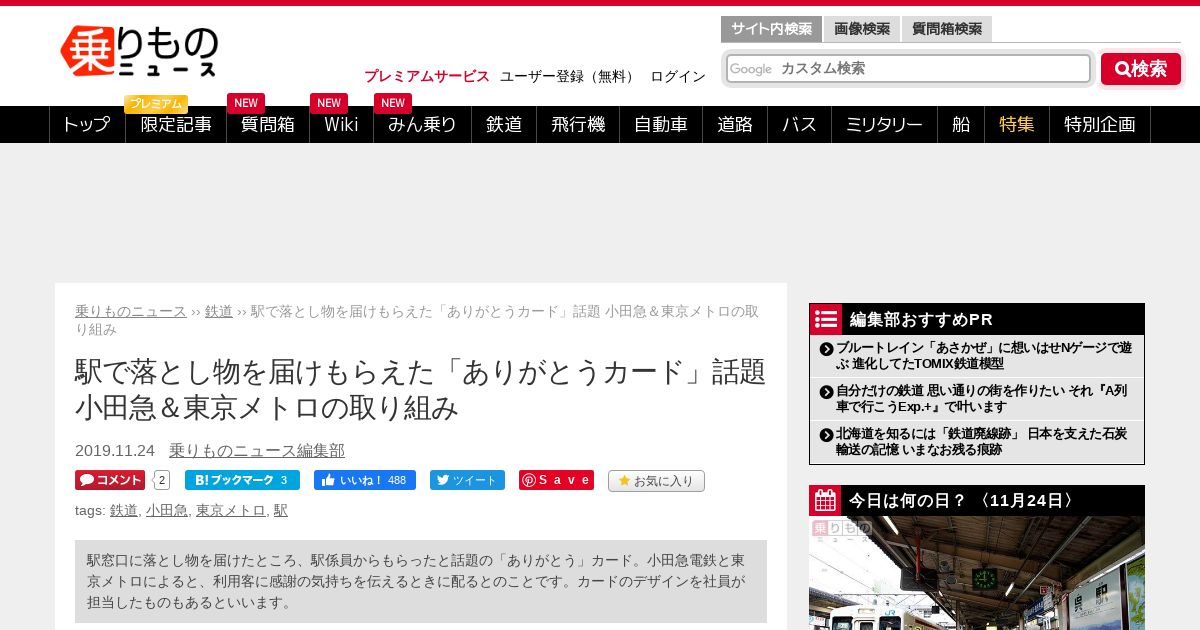Click the 今日は何の日？〈11月24日〉 heading

pyautogui.click(x=965, y=501)
